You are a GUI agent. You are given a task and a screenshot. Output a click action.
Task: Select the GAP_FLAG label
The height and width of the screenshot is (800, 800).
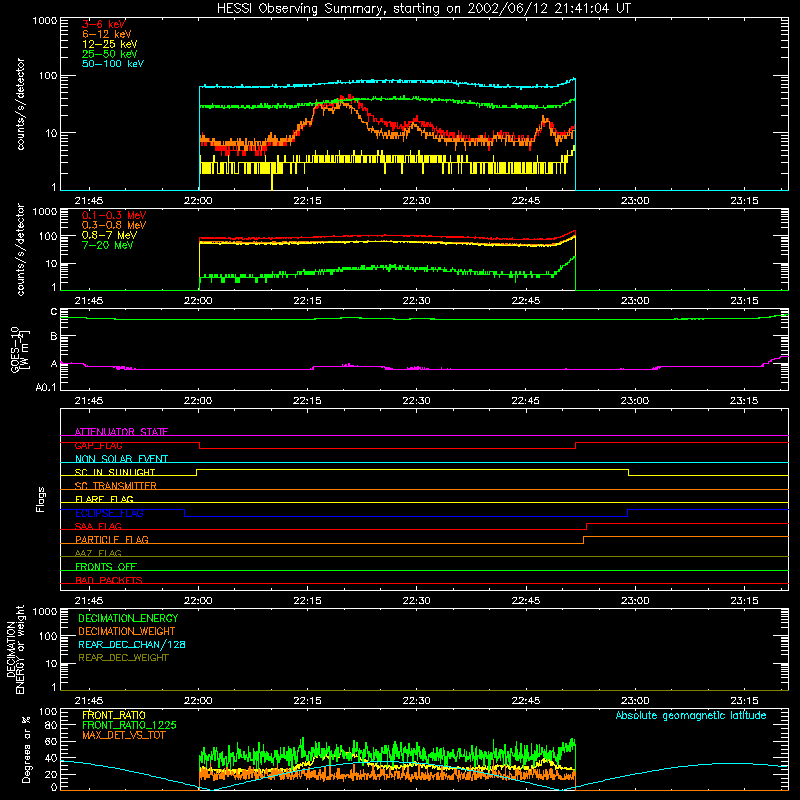(98, 445)
